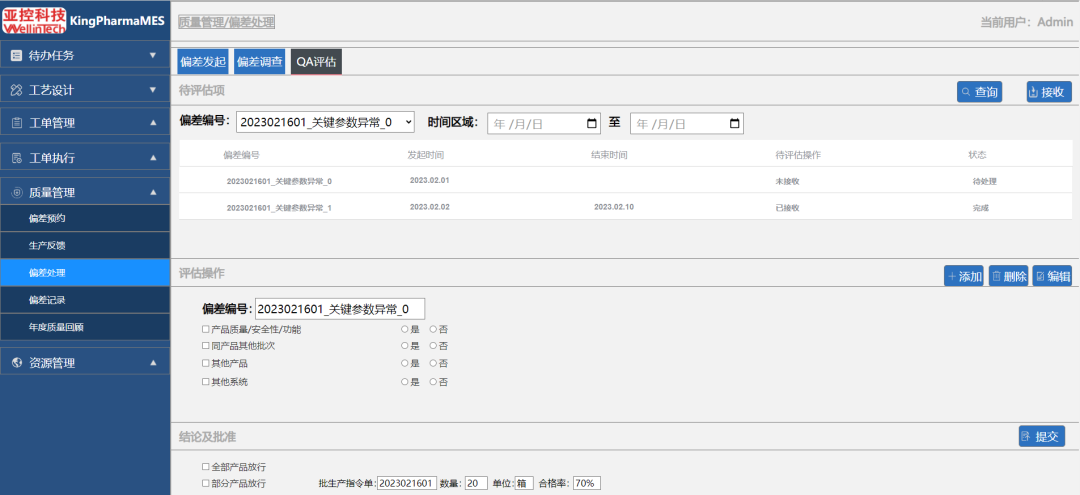
Task: Click the end date input field
Action: pyautogui.click(x=687, y=124)
